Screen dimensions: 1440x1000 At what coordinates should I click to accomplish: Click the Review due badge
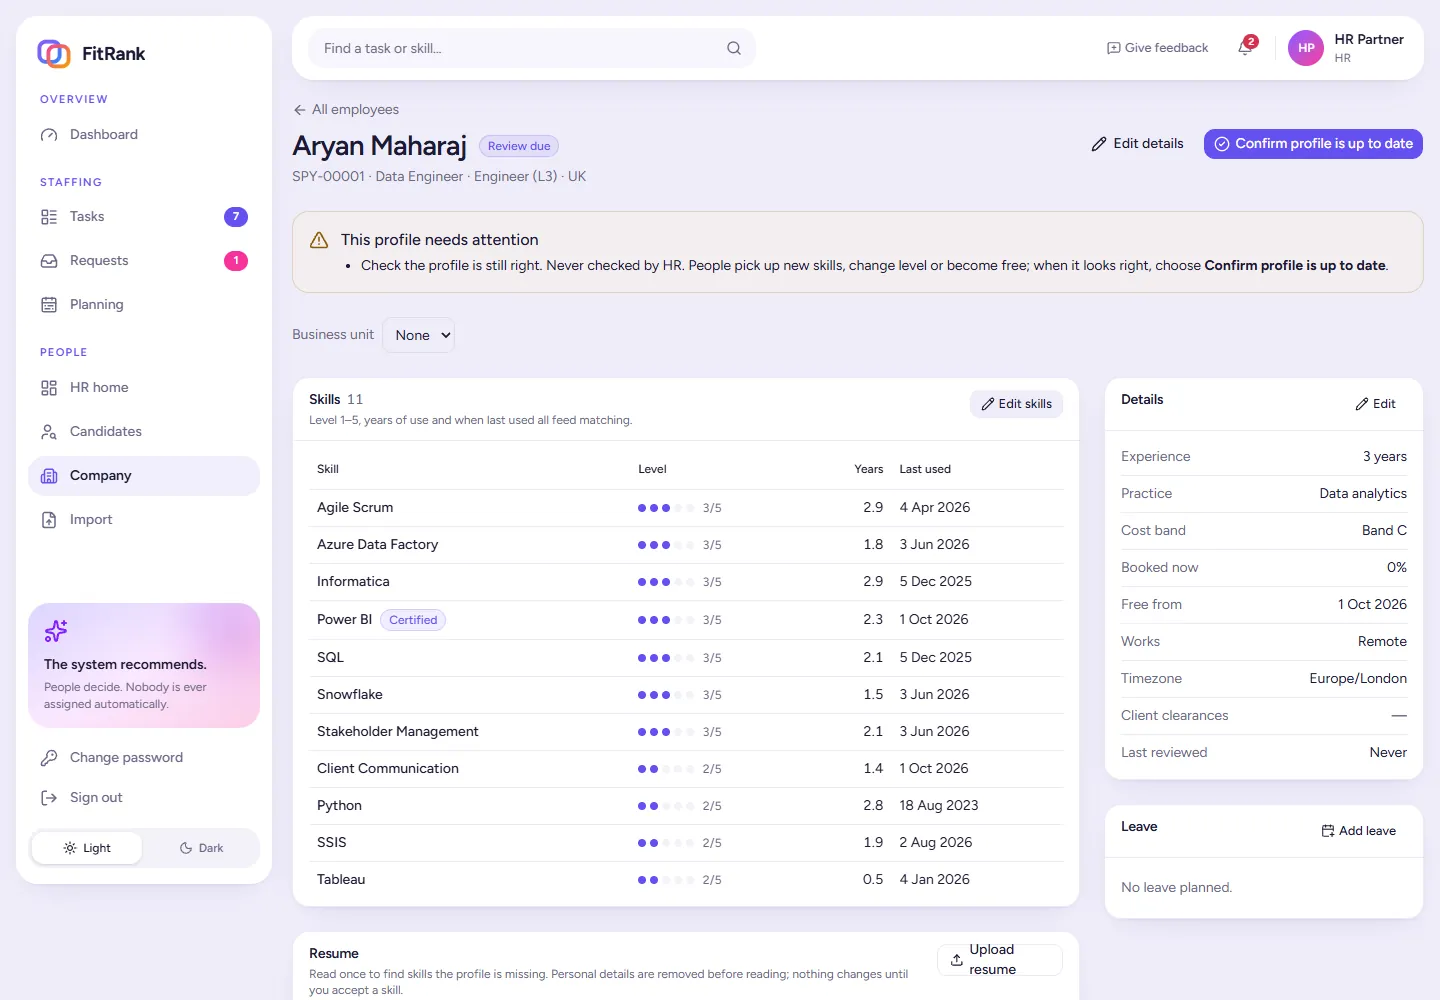pos(519,146)
